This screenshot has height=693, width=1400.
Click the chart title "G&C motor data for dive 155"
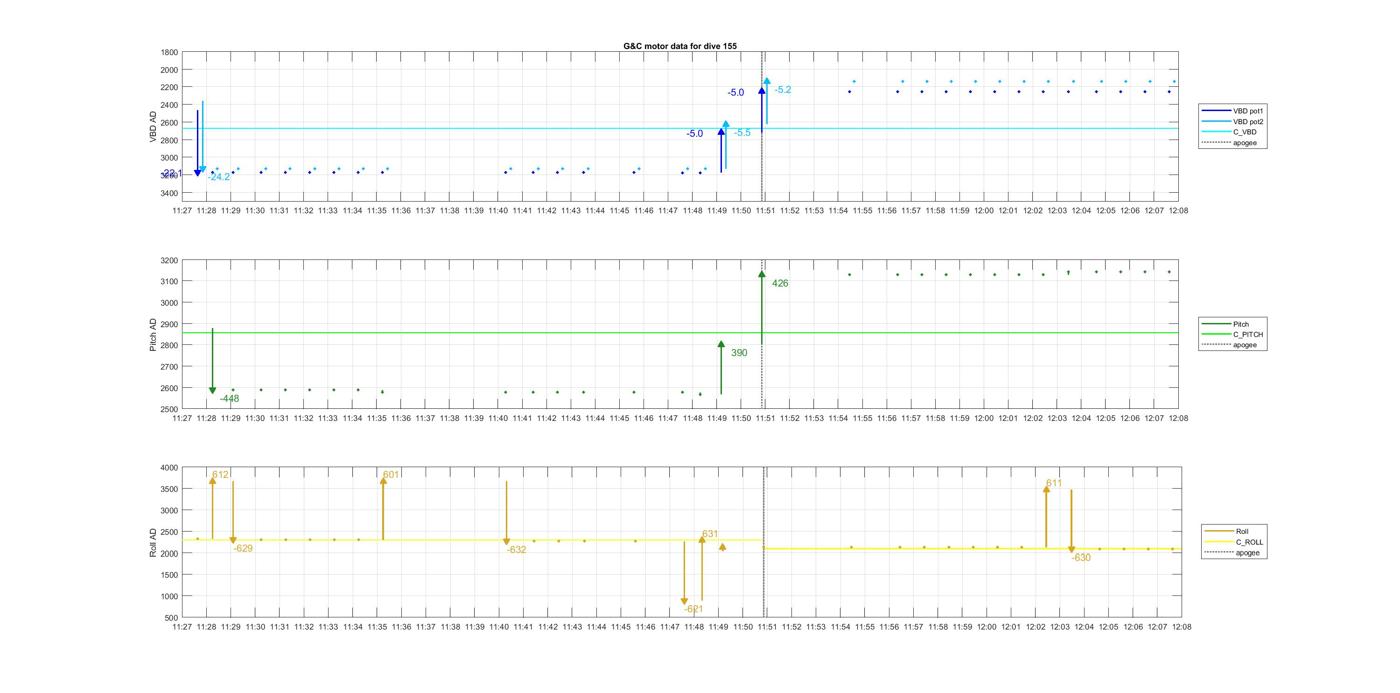tap(680, 46)
